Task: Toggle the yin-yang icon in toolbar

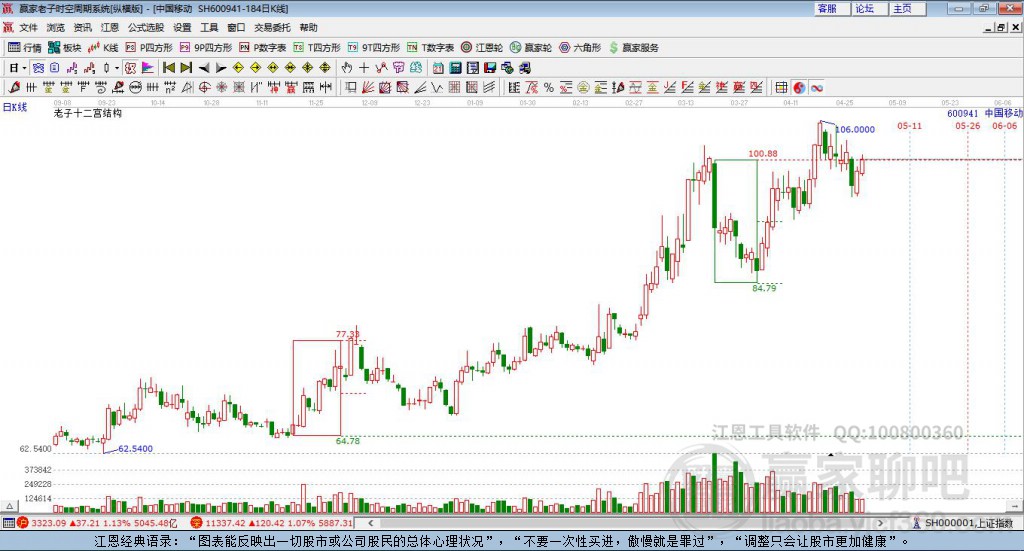Action: (x=799, y=87)
